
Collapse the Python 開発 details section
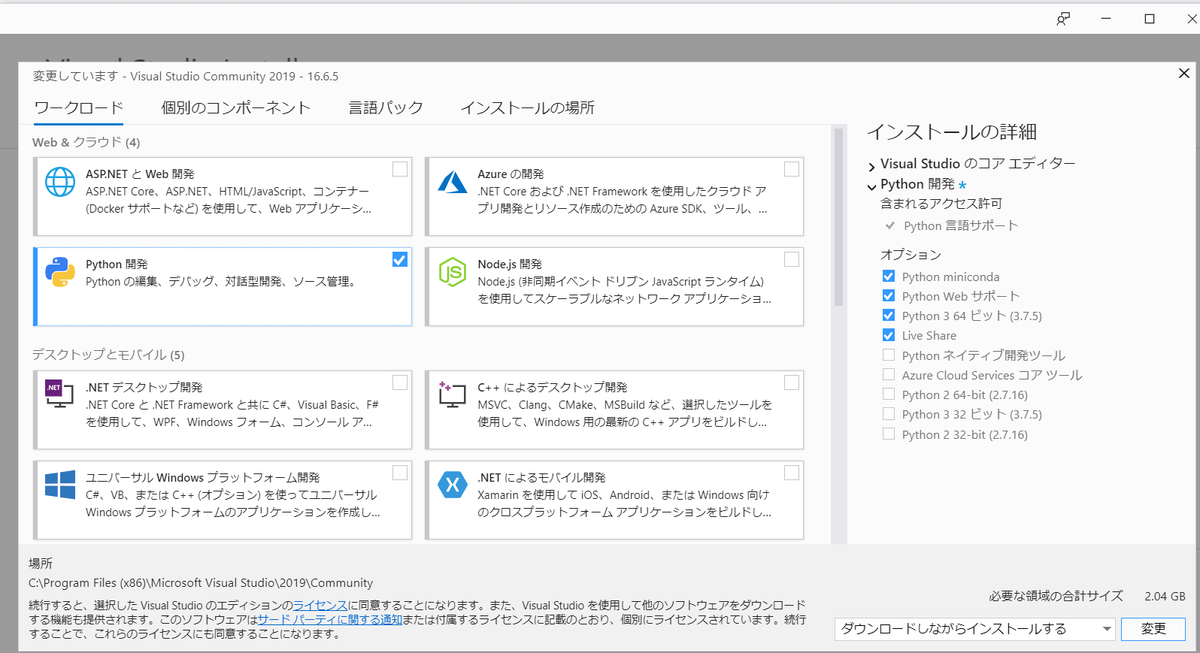(x=872, y=185)
